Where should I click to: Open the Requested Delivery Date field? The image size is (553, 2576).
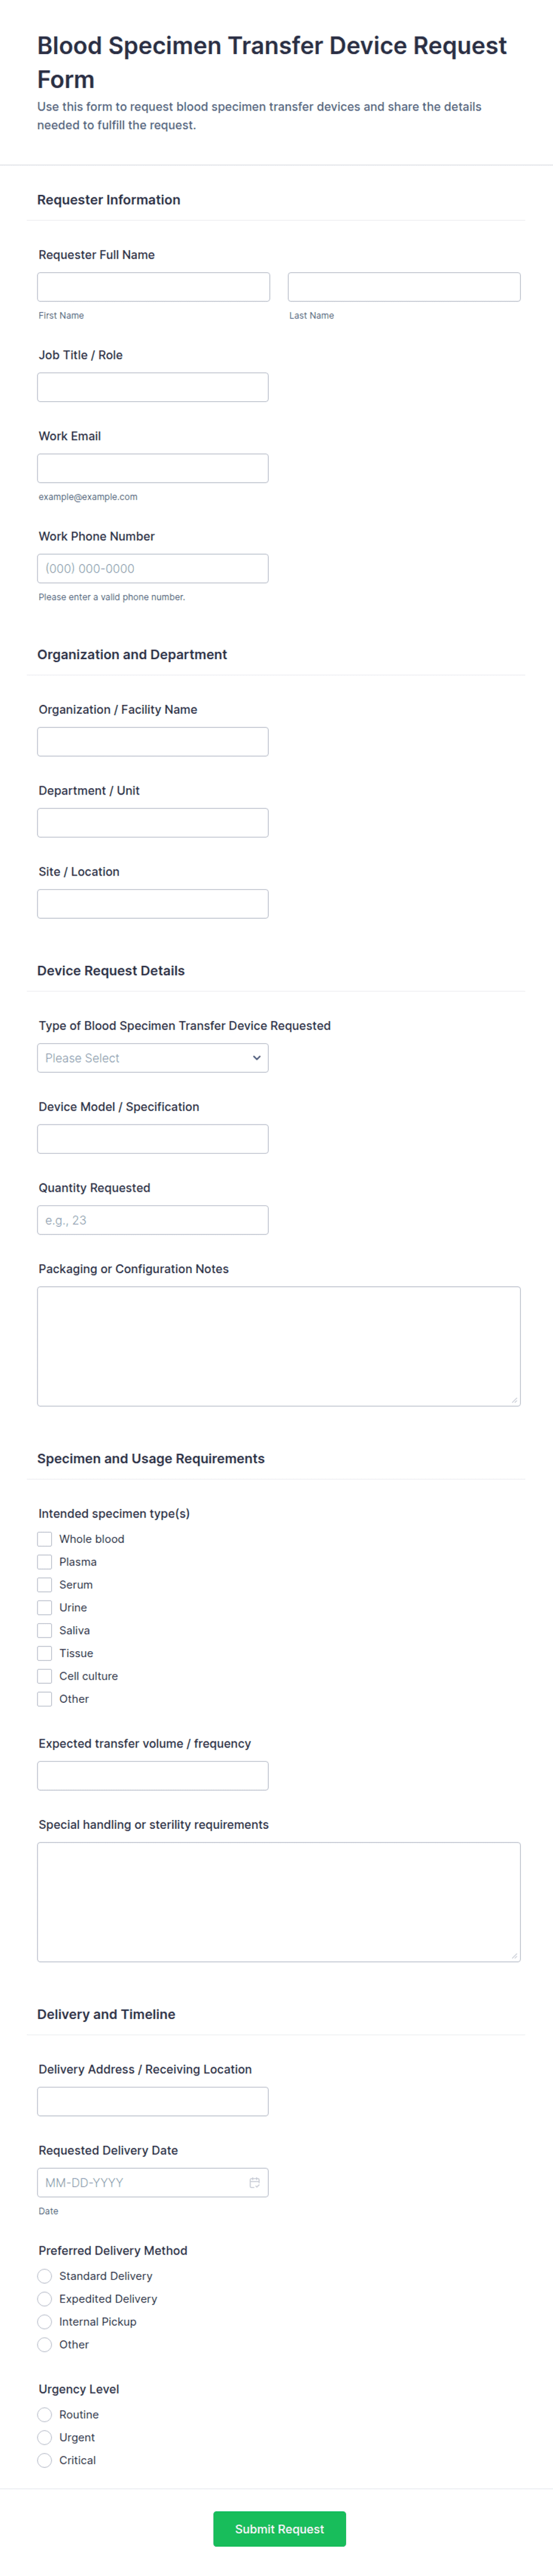(140, 2182)
